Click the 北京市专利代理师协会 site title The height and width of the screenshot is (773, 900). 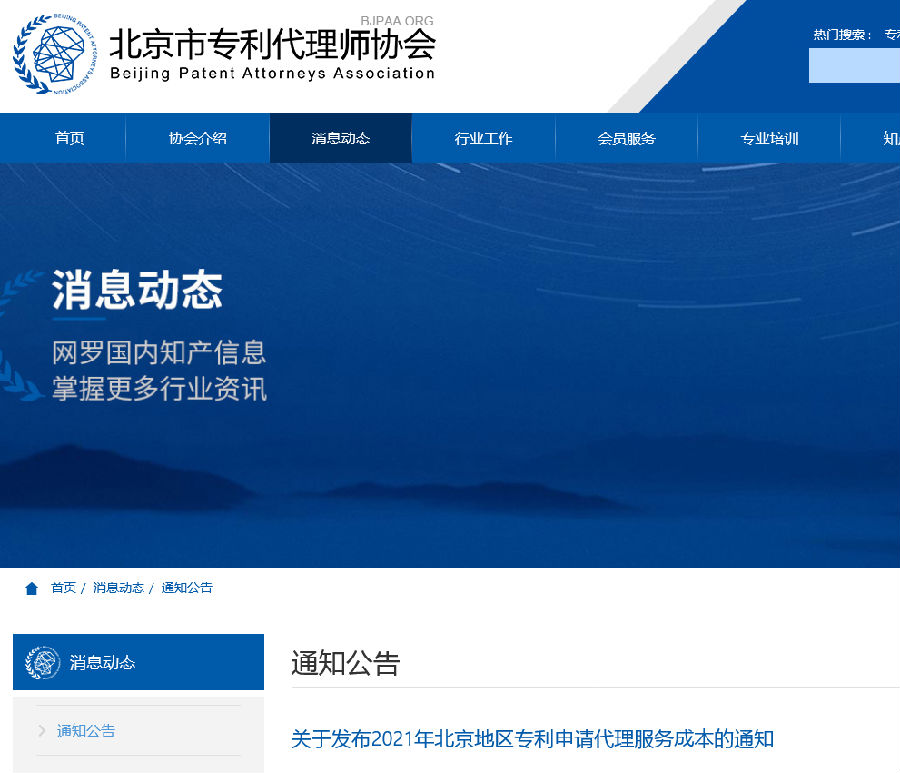(273, 45)
